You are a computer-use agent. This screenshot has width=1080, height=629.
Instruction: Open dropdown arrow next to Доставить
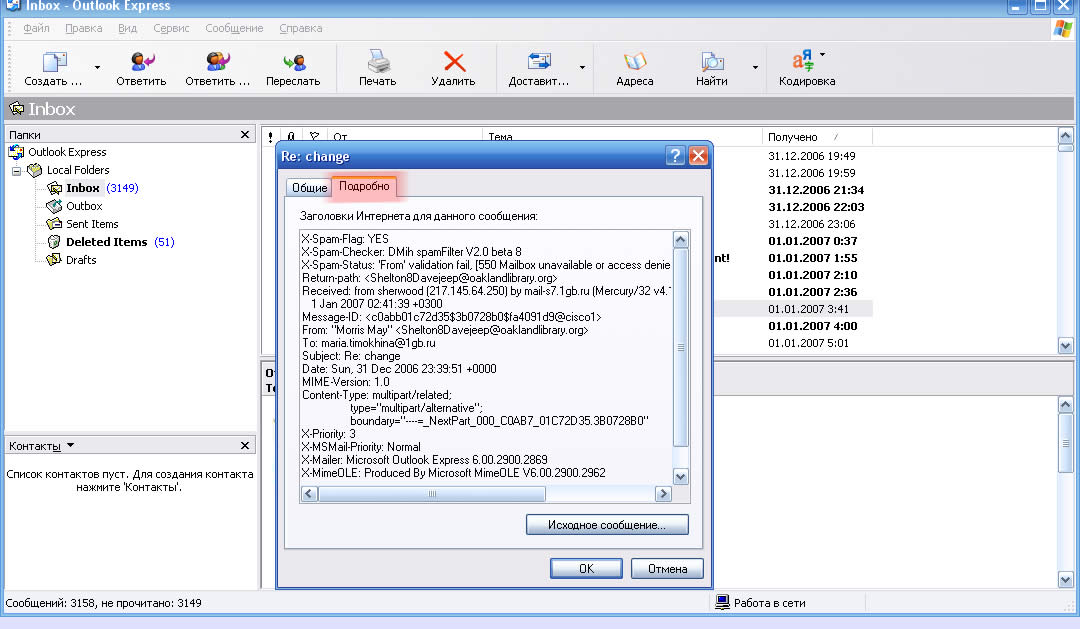pyautogui.click(x=582, y=68)
